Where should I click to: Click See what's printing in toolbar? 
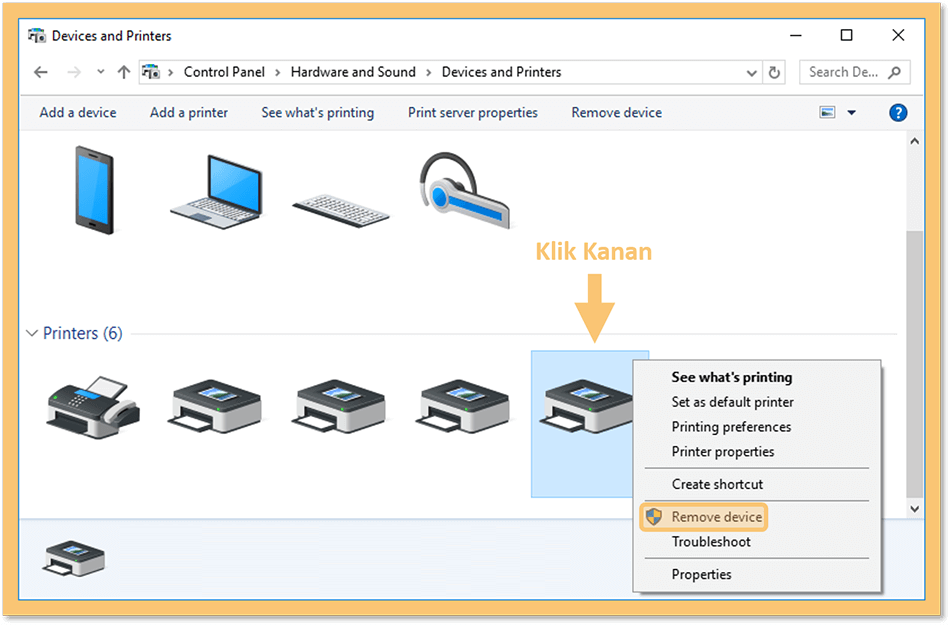(317, 113)
